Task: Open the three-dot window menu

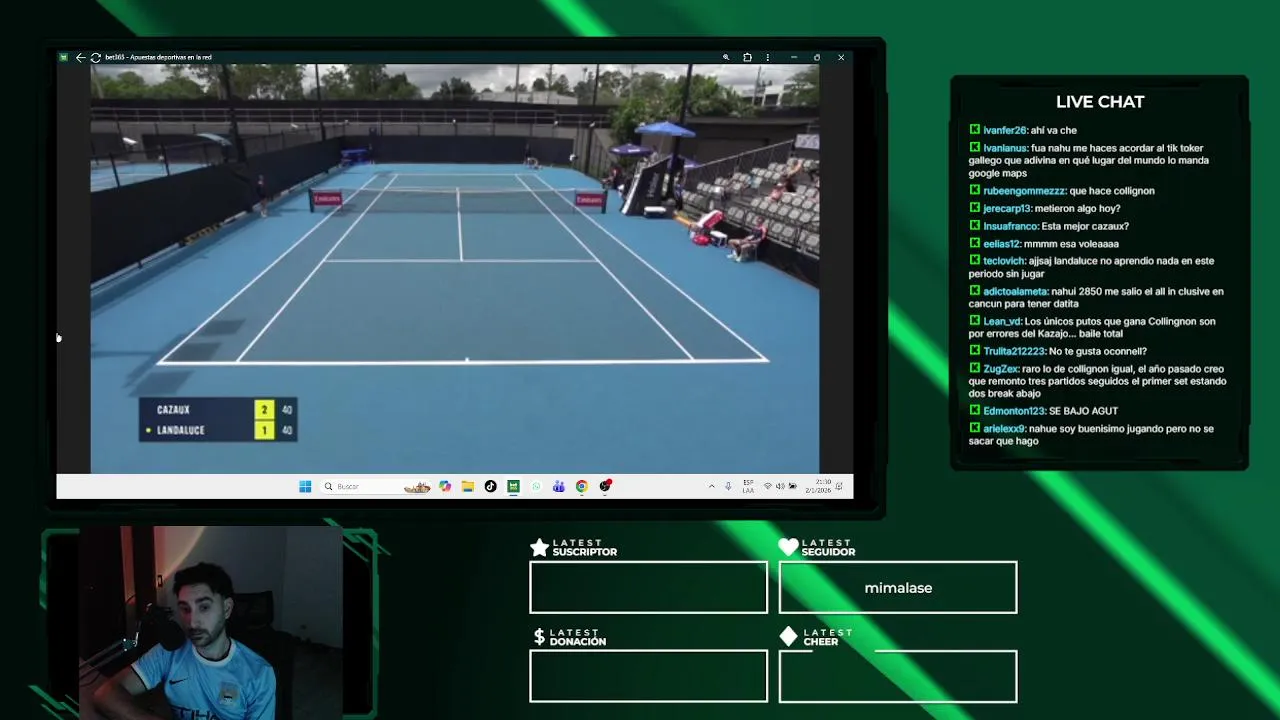Action: (x=768, y=57)
